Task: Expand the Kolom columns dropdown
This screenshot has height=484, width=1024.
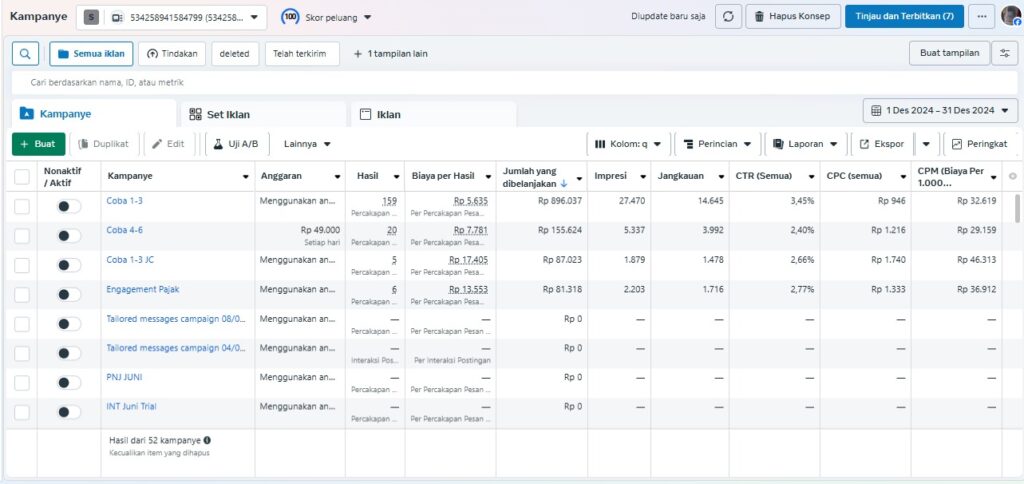Action: coord(629,144)
